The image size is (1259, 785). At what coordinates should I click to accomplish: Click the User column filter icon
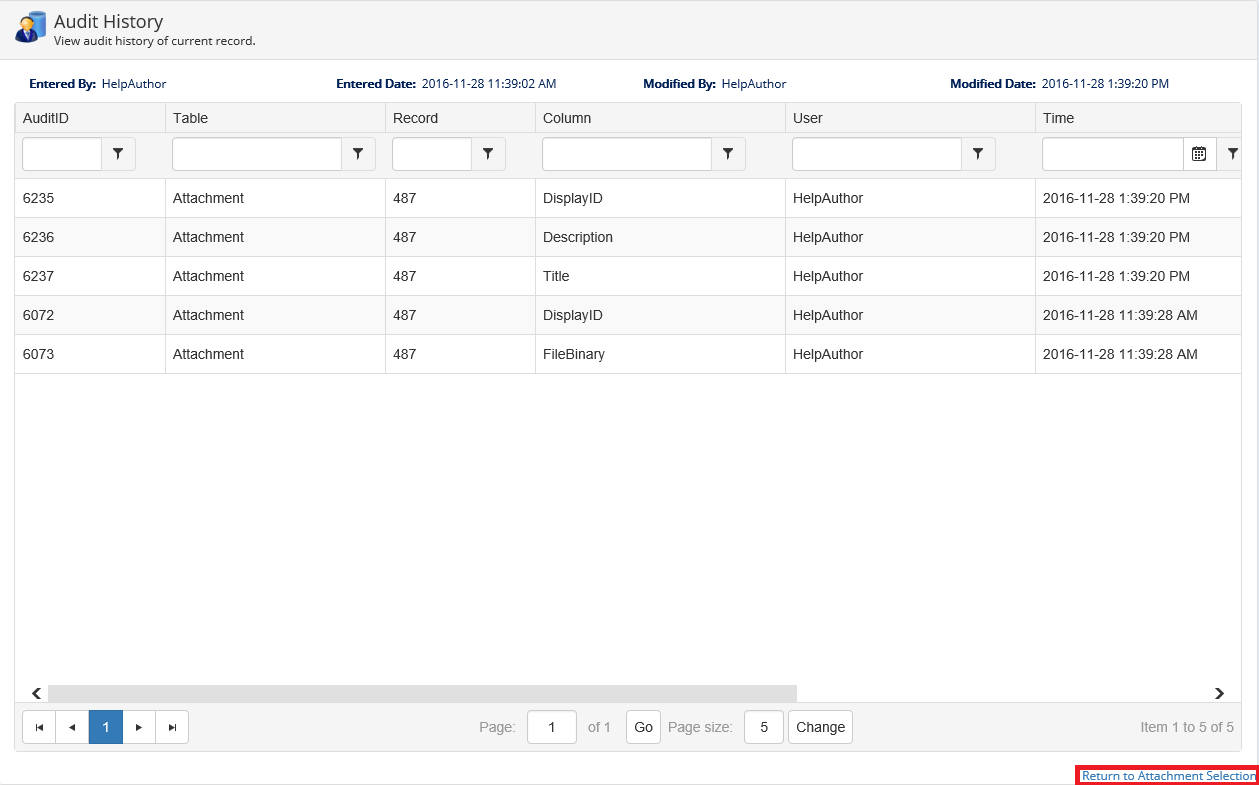click(x=978, y=154)
